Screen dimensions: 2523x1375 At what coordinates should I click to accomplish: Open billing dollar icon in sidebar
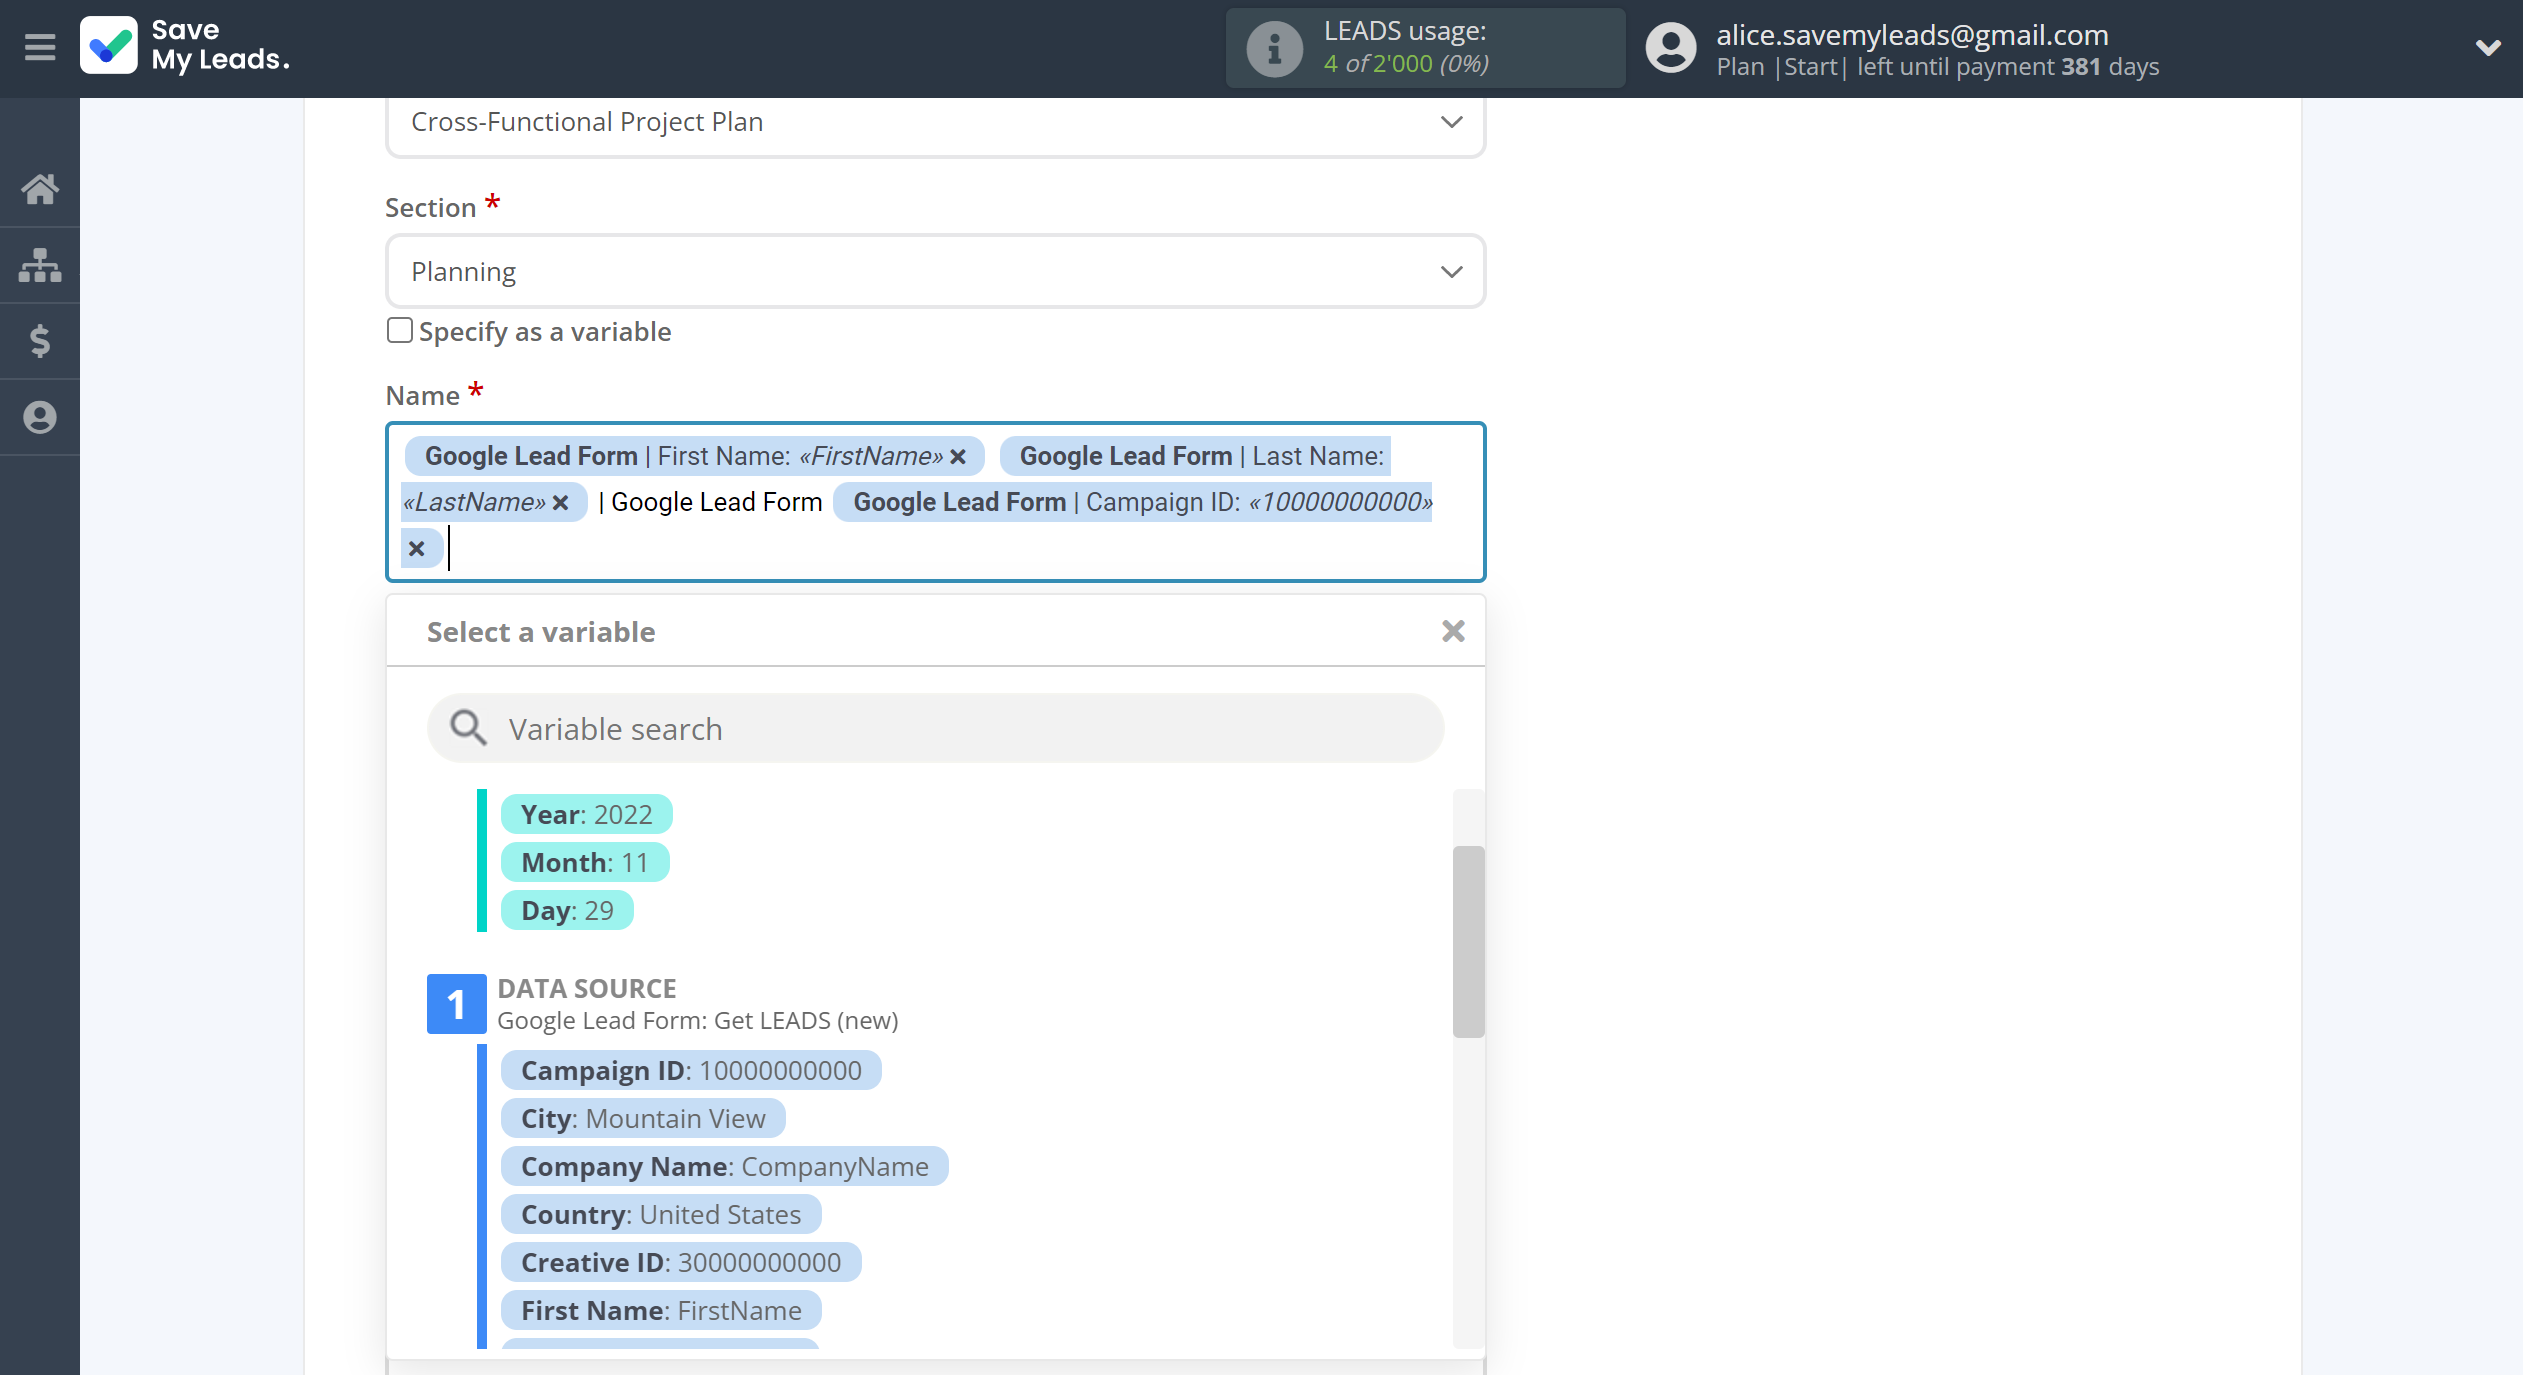40,341
